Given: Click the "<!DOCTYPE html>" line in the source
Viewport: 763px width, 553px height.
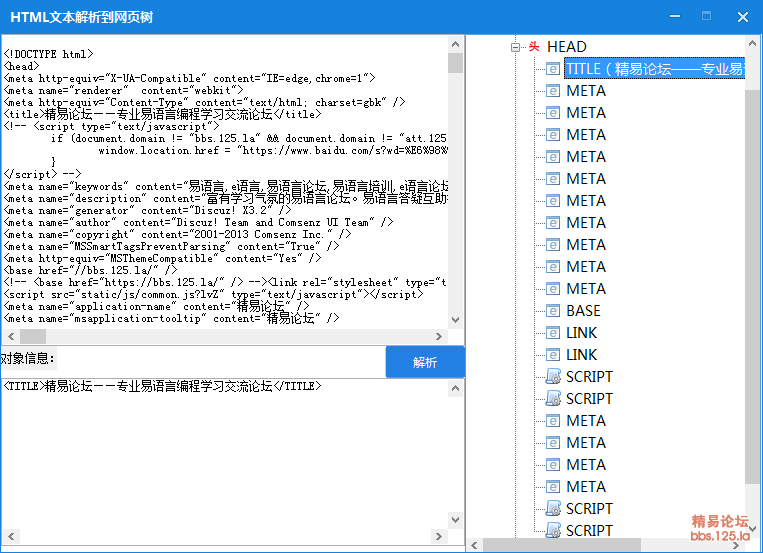Looking at the screenshot, I should click(48, 54).
